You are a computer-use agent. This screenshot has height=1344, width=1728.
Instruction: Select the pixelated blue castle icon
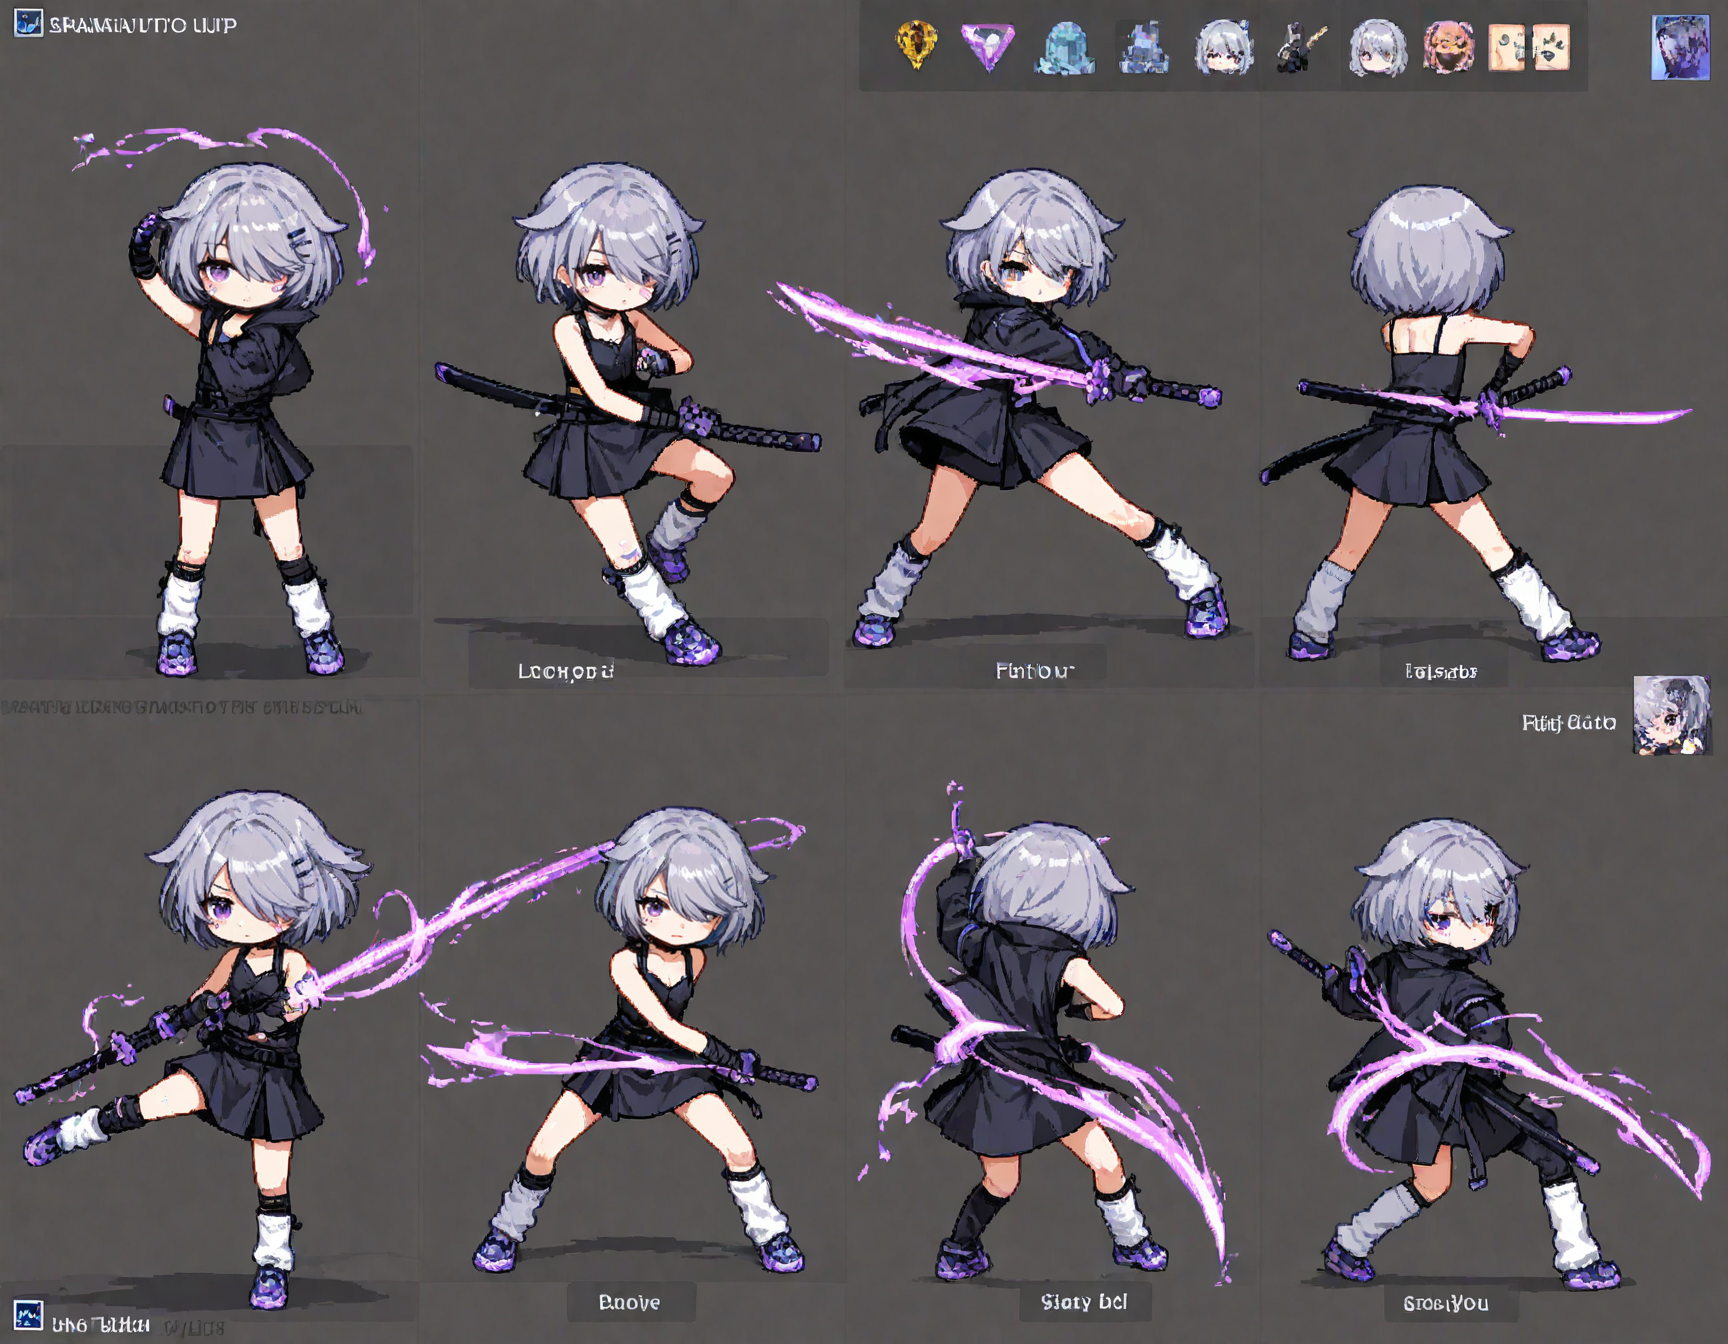click(1144, 48)
